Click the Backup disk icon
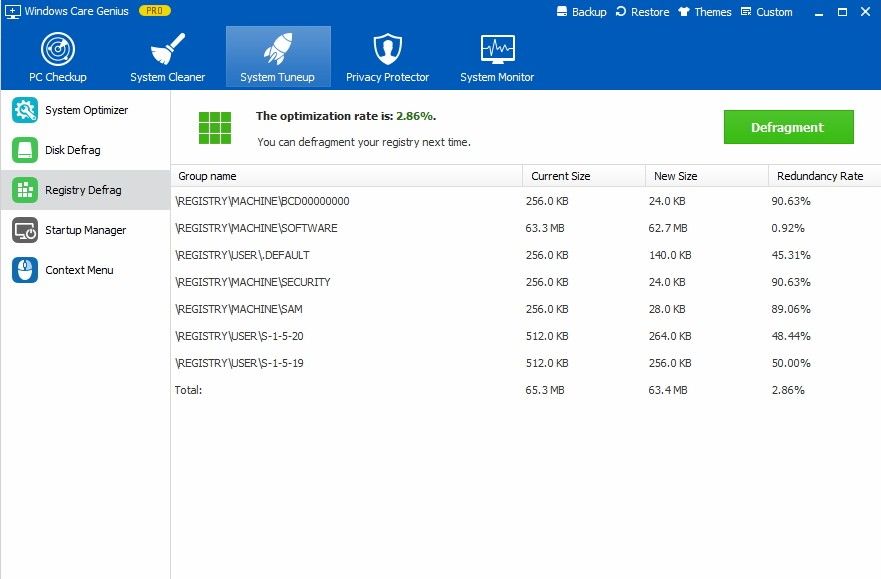 coord(562,11)
